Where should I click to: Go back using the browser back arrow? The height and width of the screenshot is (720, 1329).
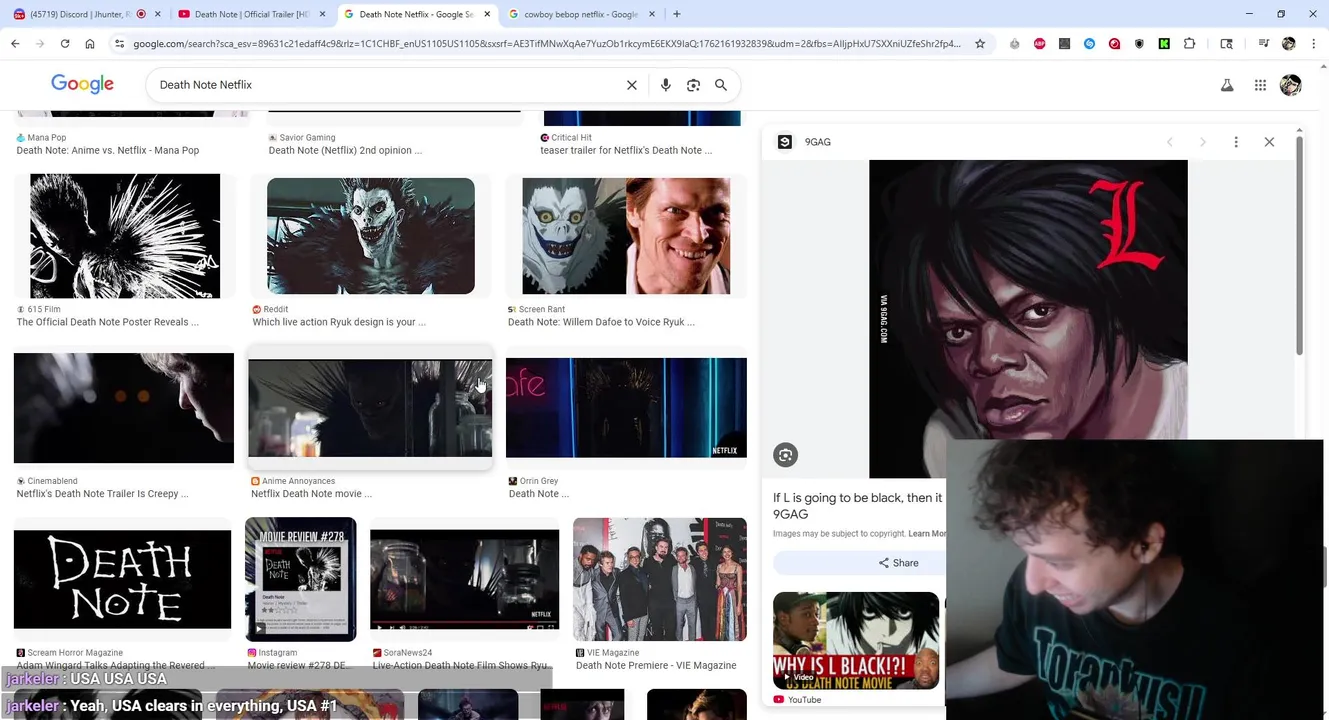pos(15,44)
